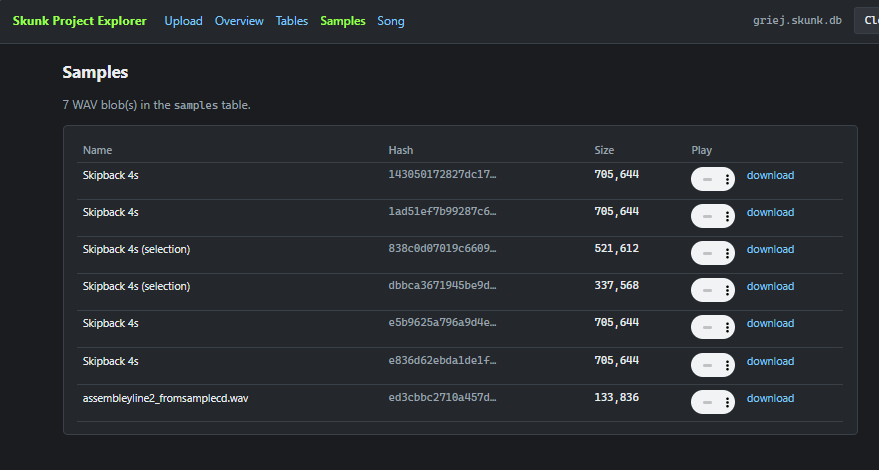The width and height of the screenshot is (879, 470).
Task: Go to the Upload page
Action: point(183,21)
